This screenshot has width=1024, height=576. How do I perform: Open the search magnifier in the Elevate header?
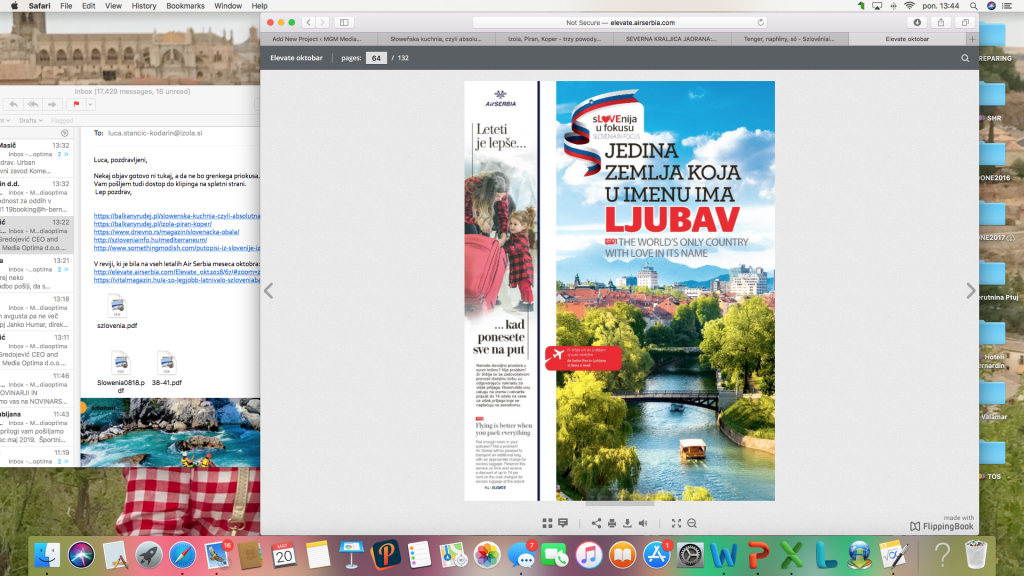pyautogui.click(x=965, y=58)
